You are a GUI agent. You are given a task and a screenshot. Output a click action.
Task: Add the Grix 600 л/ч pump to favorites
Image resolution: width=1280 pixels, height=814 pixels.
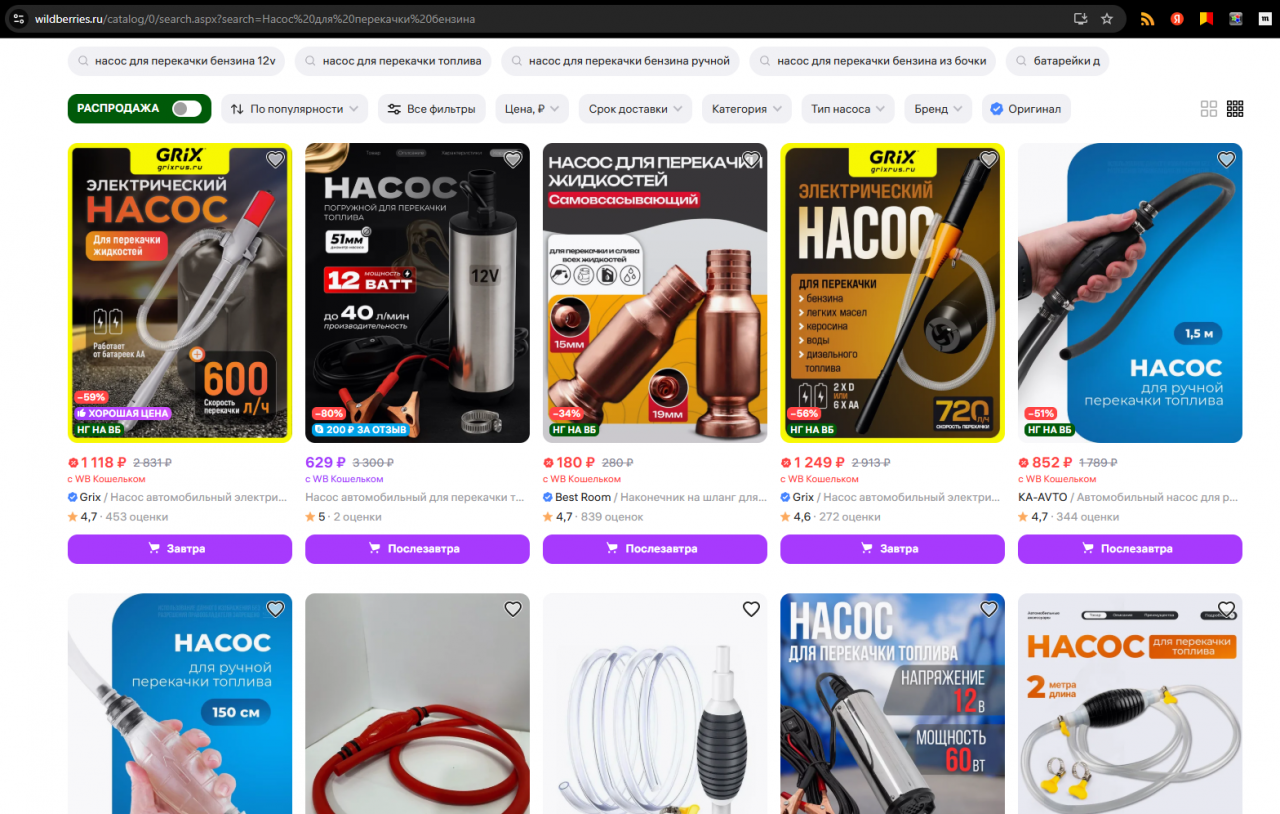coord(275,159)
